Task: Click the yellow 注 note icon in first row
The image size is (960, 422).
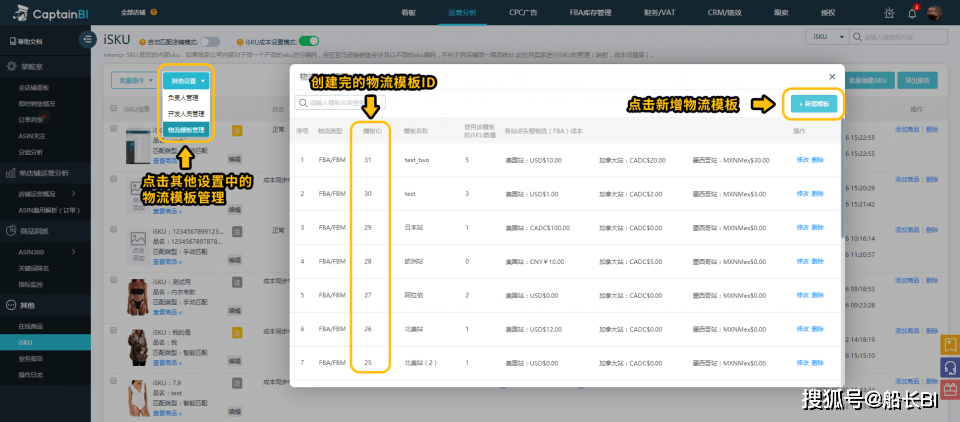Action: [238, 130]
